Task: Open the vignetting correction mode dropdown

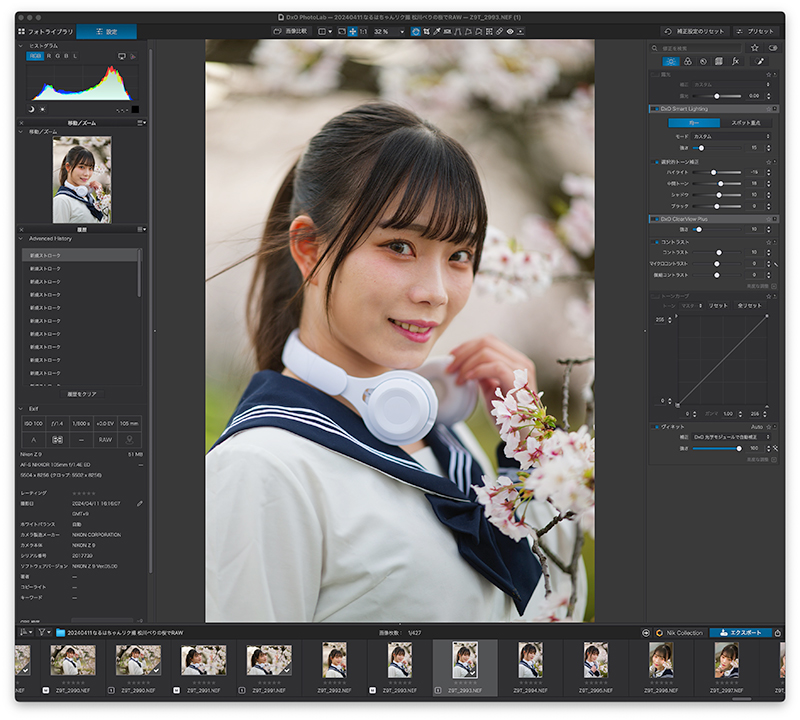Action: (731, 437)
